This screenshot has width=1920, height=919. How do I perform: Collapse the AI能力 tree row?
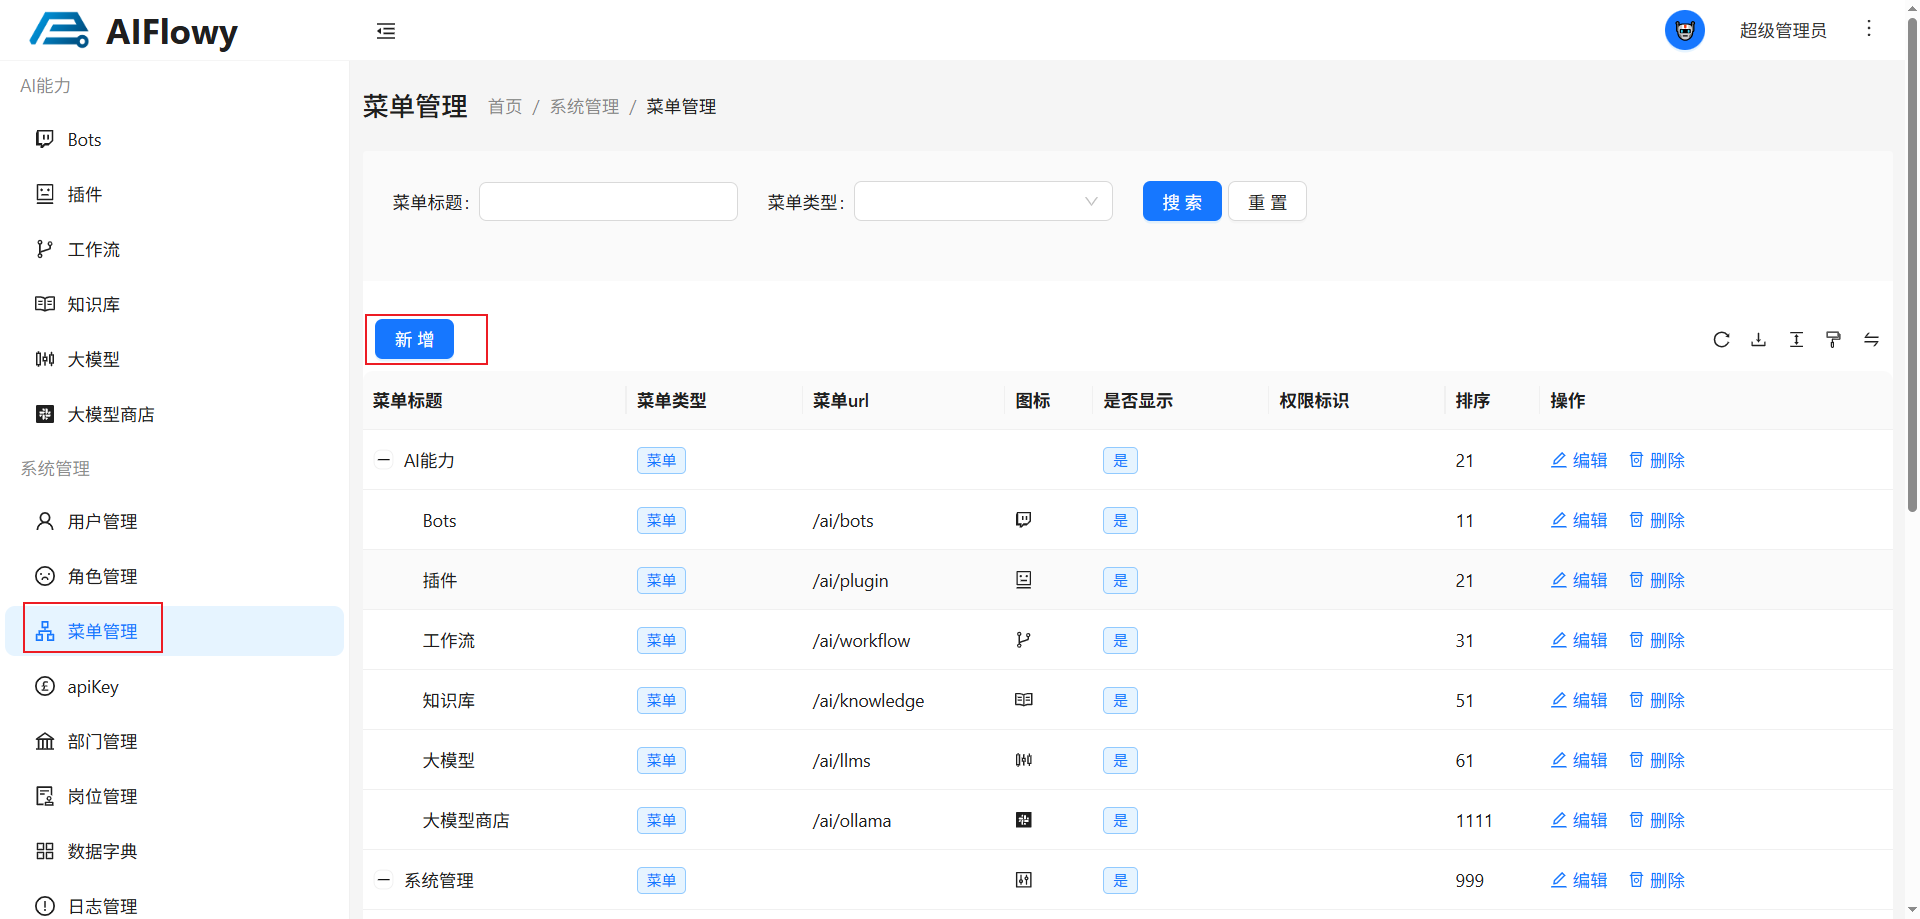[383, 460]
